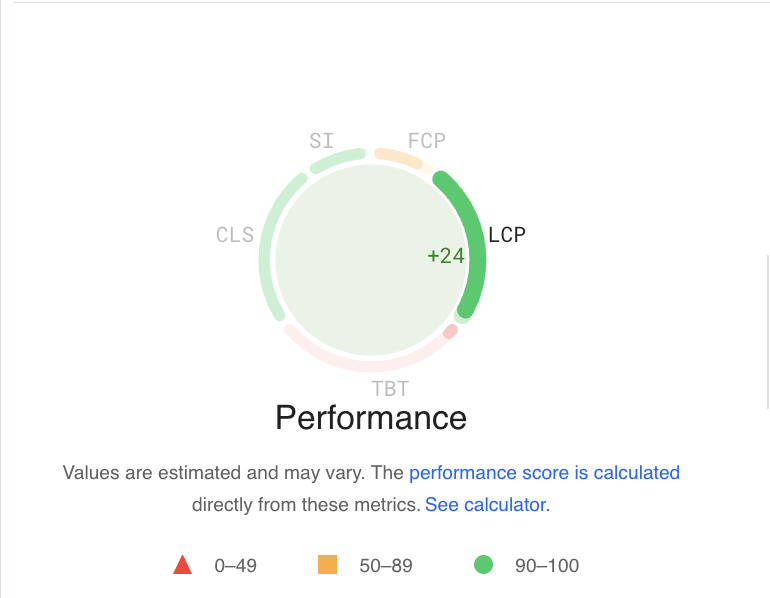This screenshot has height=598, width=770.
Task: Click the red triangle legend icon
Action: [182, 565]
